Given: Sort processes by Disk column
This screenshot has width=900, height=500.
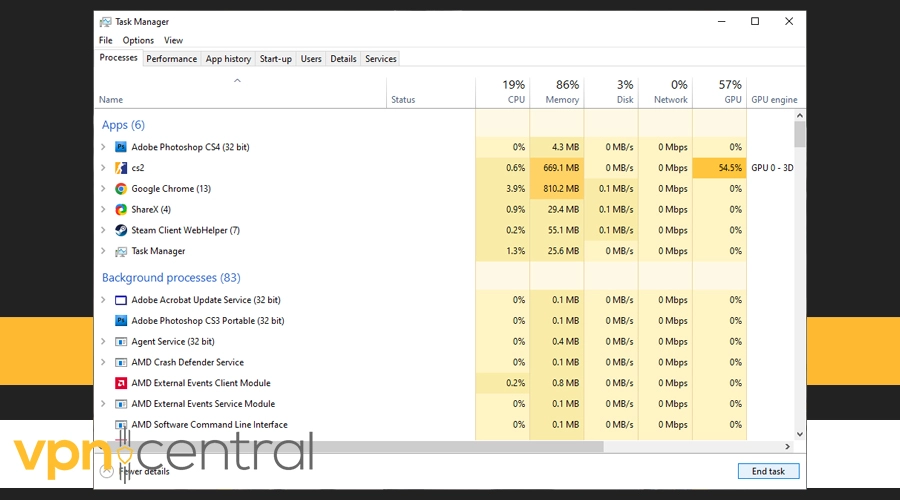Looking at the screenshot, I should pos(611,92).
